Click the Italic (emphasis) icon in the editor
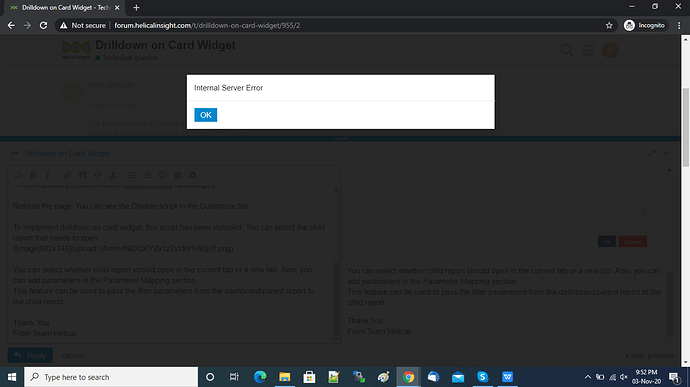 tap(48, 175)
